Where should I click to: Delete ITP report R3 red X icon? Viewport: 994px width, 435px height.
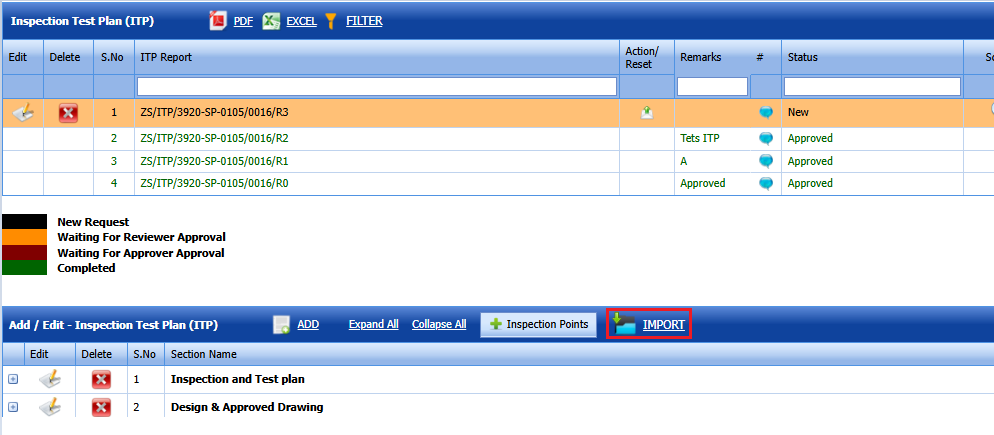coord(68,114)
